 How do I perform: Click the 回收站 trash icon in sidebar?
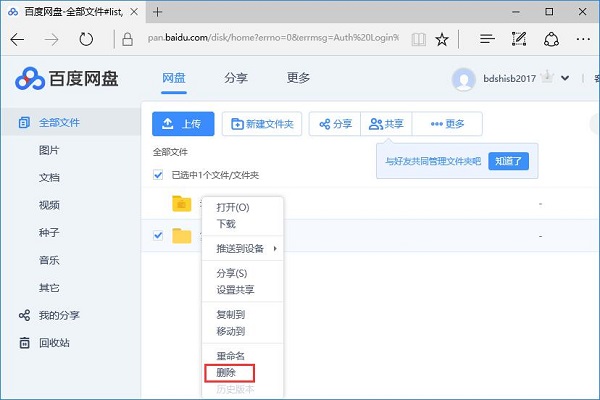coord(24,343)
